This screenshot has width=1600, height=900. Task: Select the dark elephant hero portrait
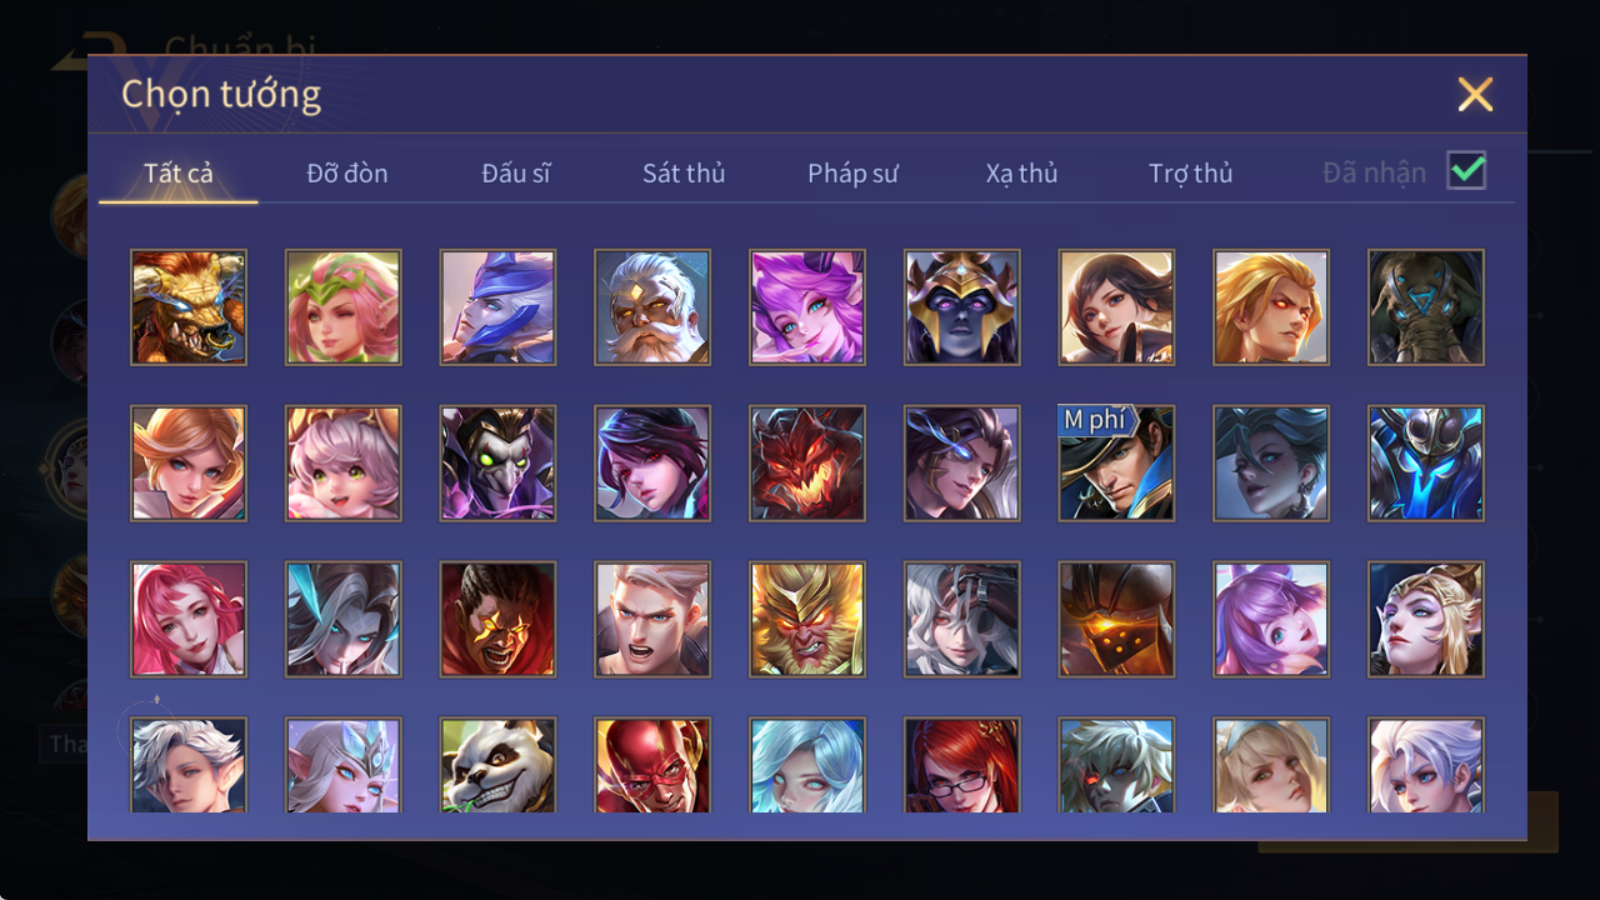1426,307
